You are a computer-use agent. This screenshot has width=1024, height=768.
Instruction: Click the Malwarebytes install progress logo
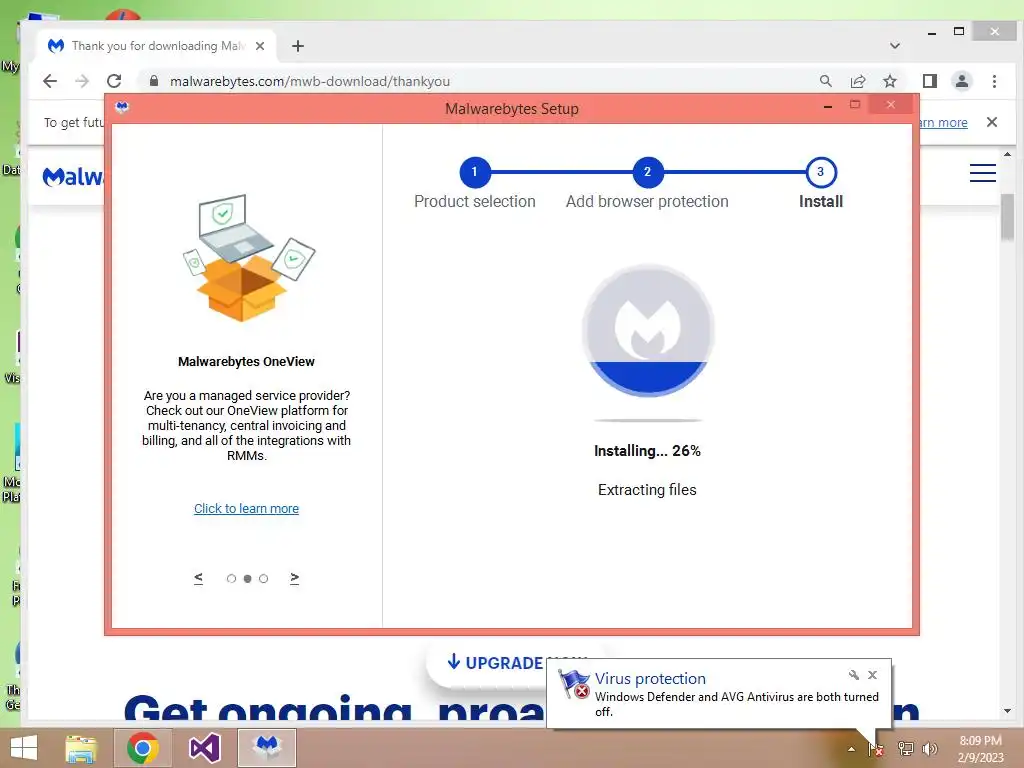pyautogui.click(x=647, y=330)
